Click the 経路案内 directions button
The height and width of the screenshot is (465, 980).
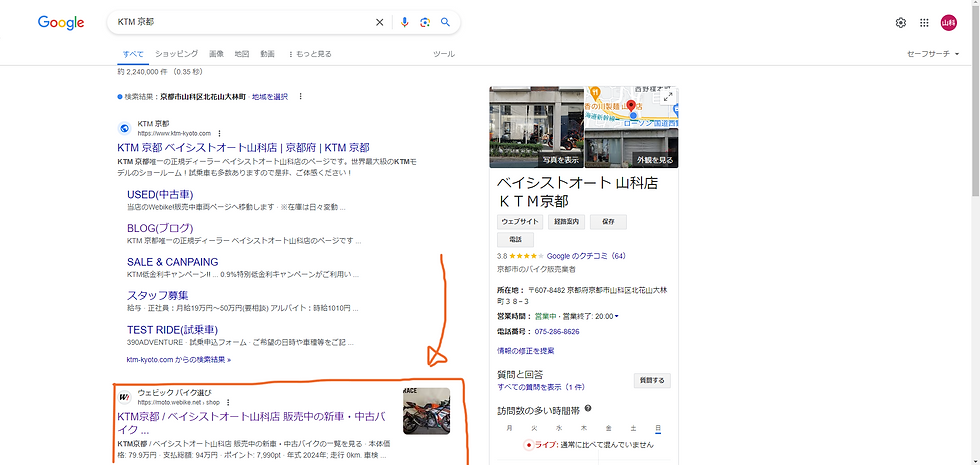(x=566, y=221)
